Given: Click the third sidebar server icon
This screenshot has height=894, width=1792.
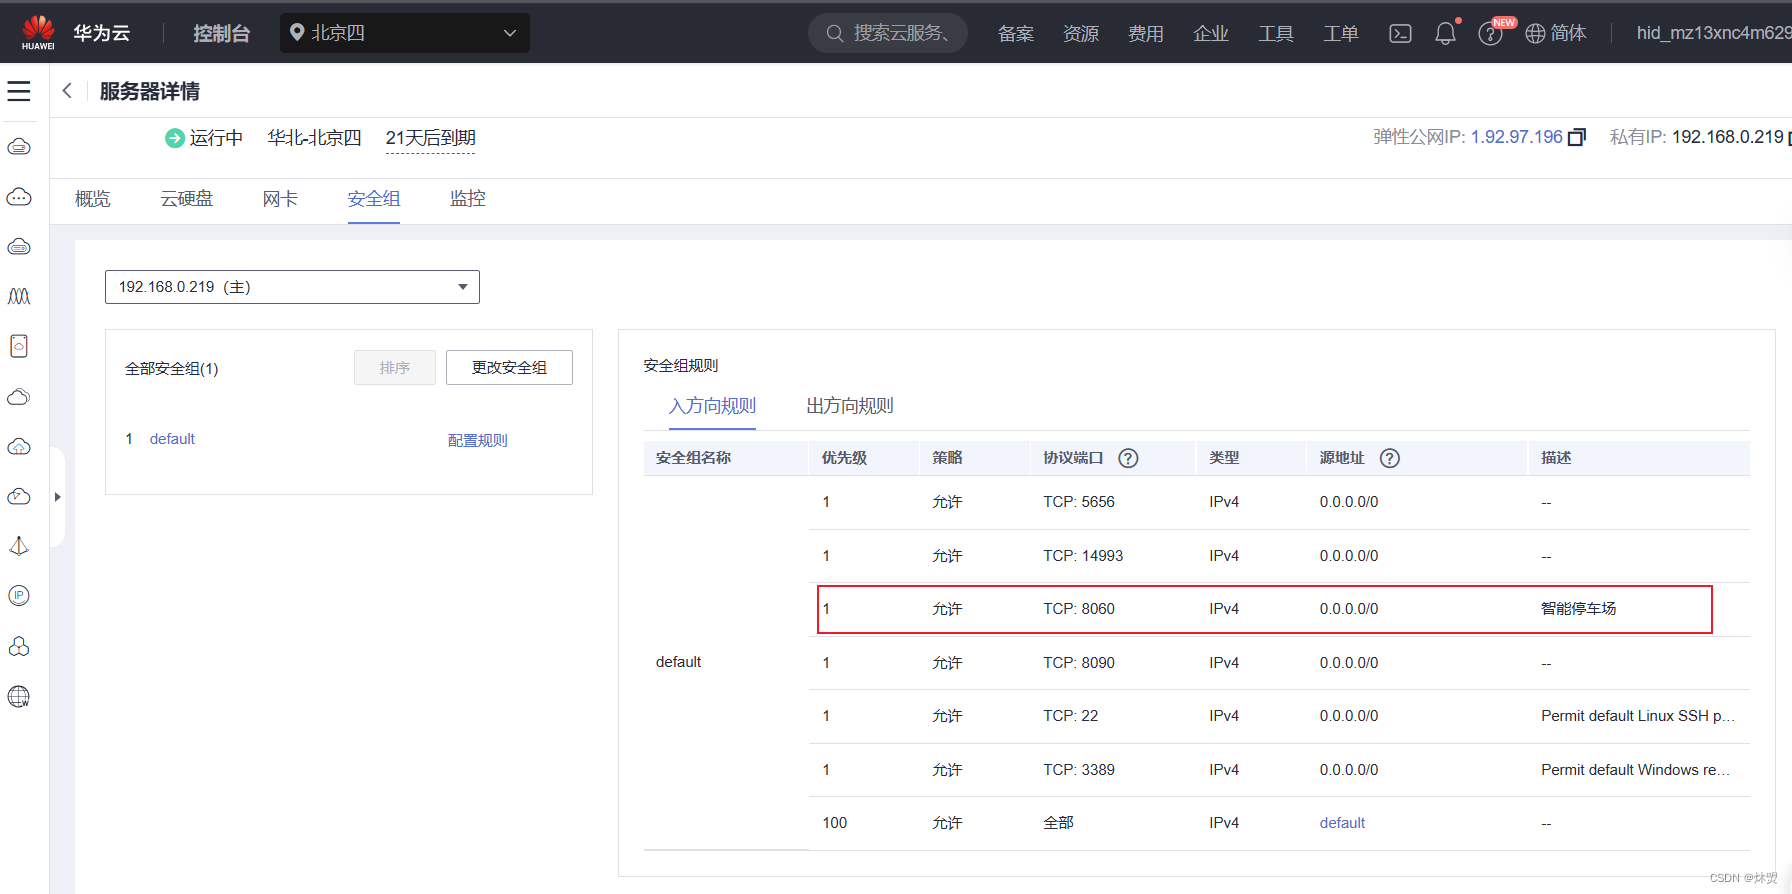Looking at the screenshot, I should click(19, 247).
